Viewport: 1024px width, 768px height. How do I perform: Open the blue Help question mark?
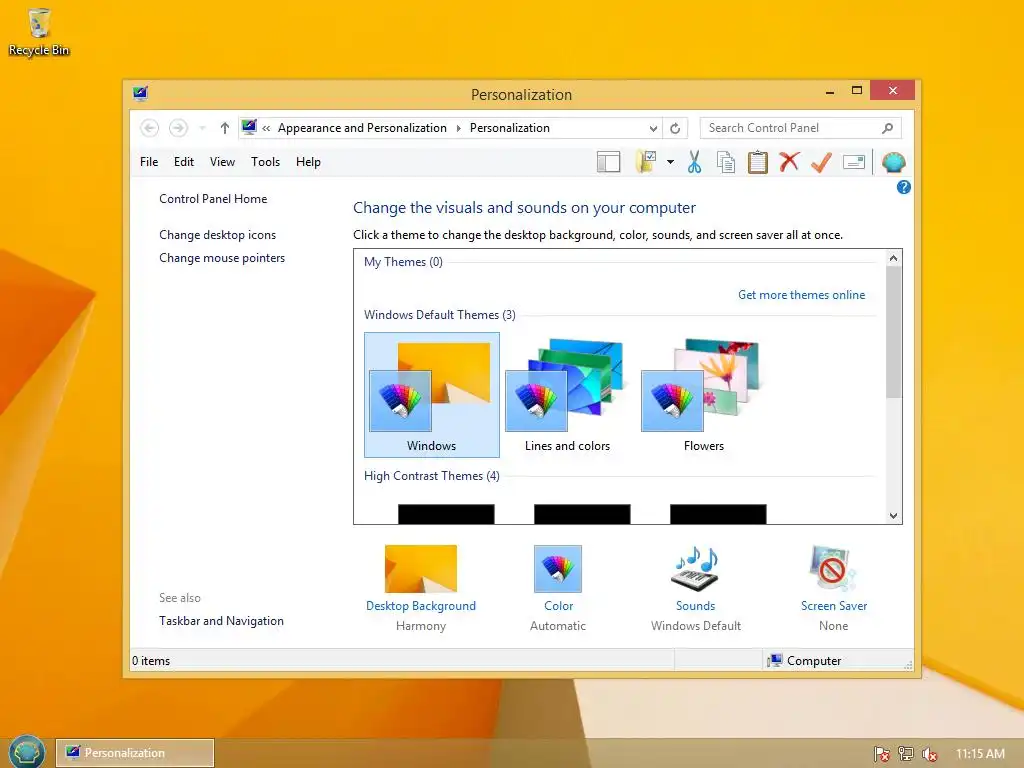(x=904, y=187)
